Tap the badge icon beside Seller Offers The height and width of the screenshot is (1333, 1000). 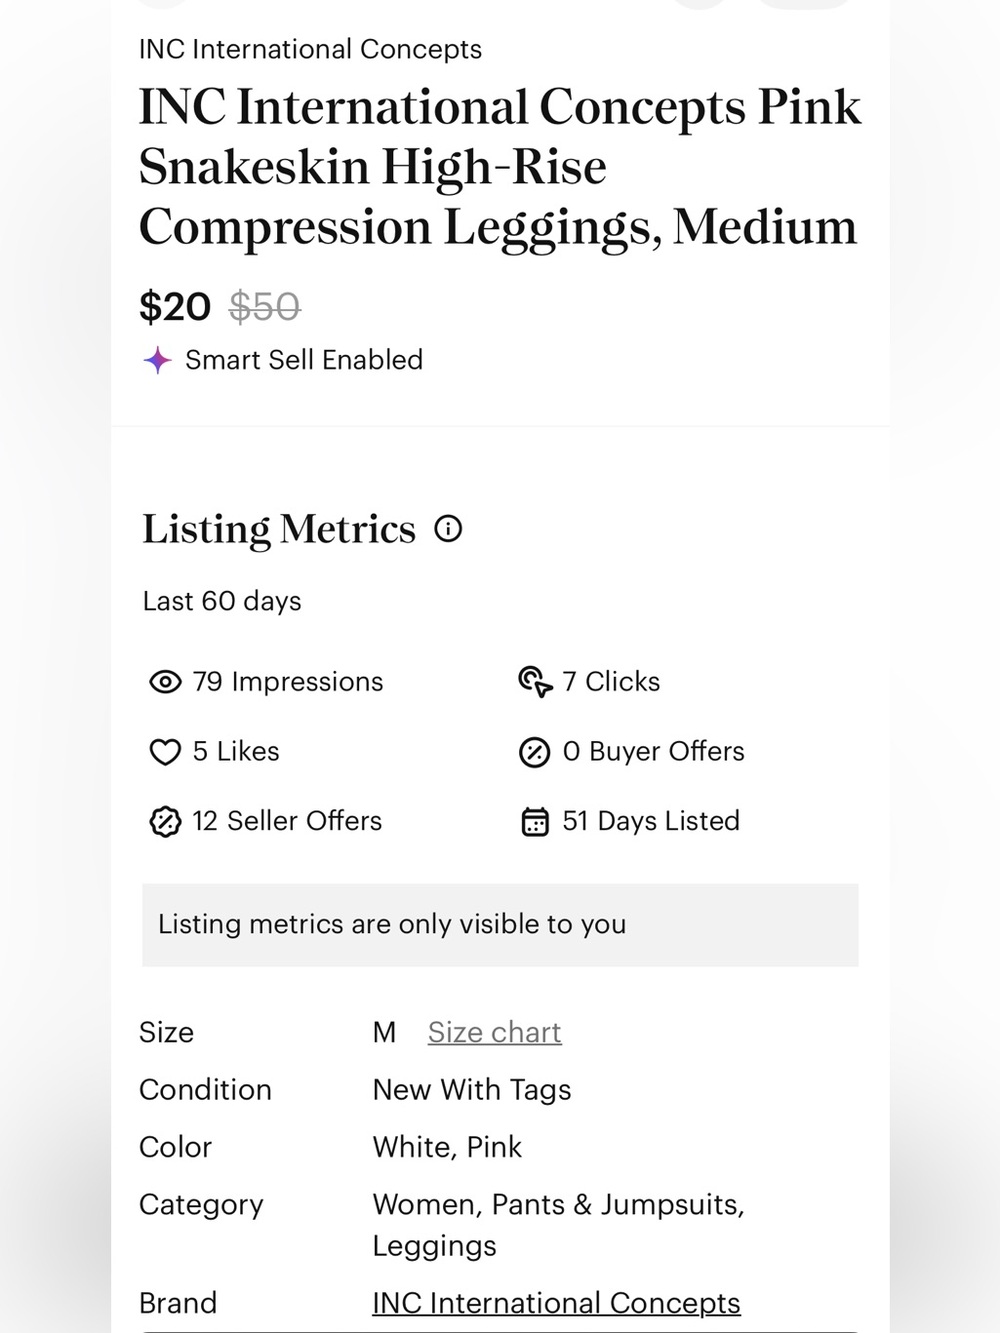click(165, 822)
